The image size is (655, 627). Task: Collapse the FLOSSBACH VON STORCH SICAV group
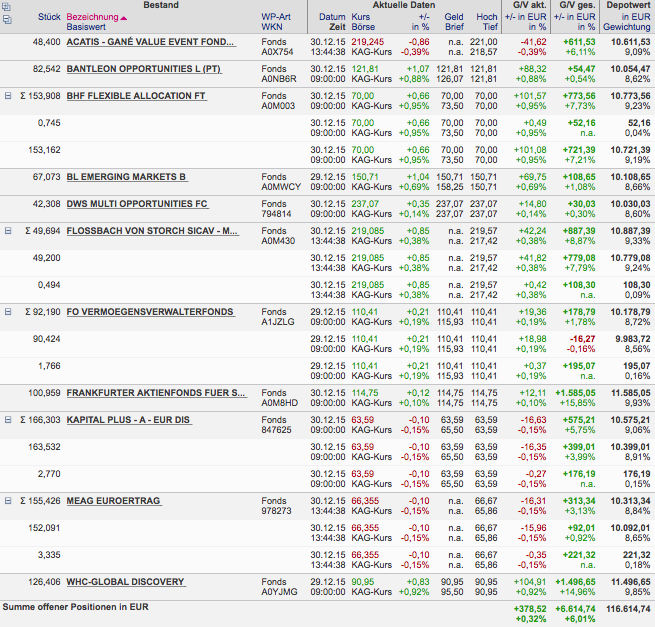coord(8,231)
